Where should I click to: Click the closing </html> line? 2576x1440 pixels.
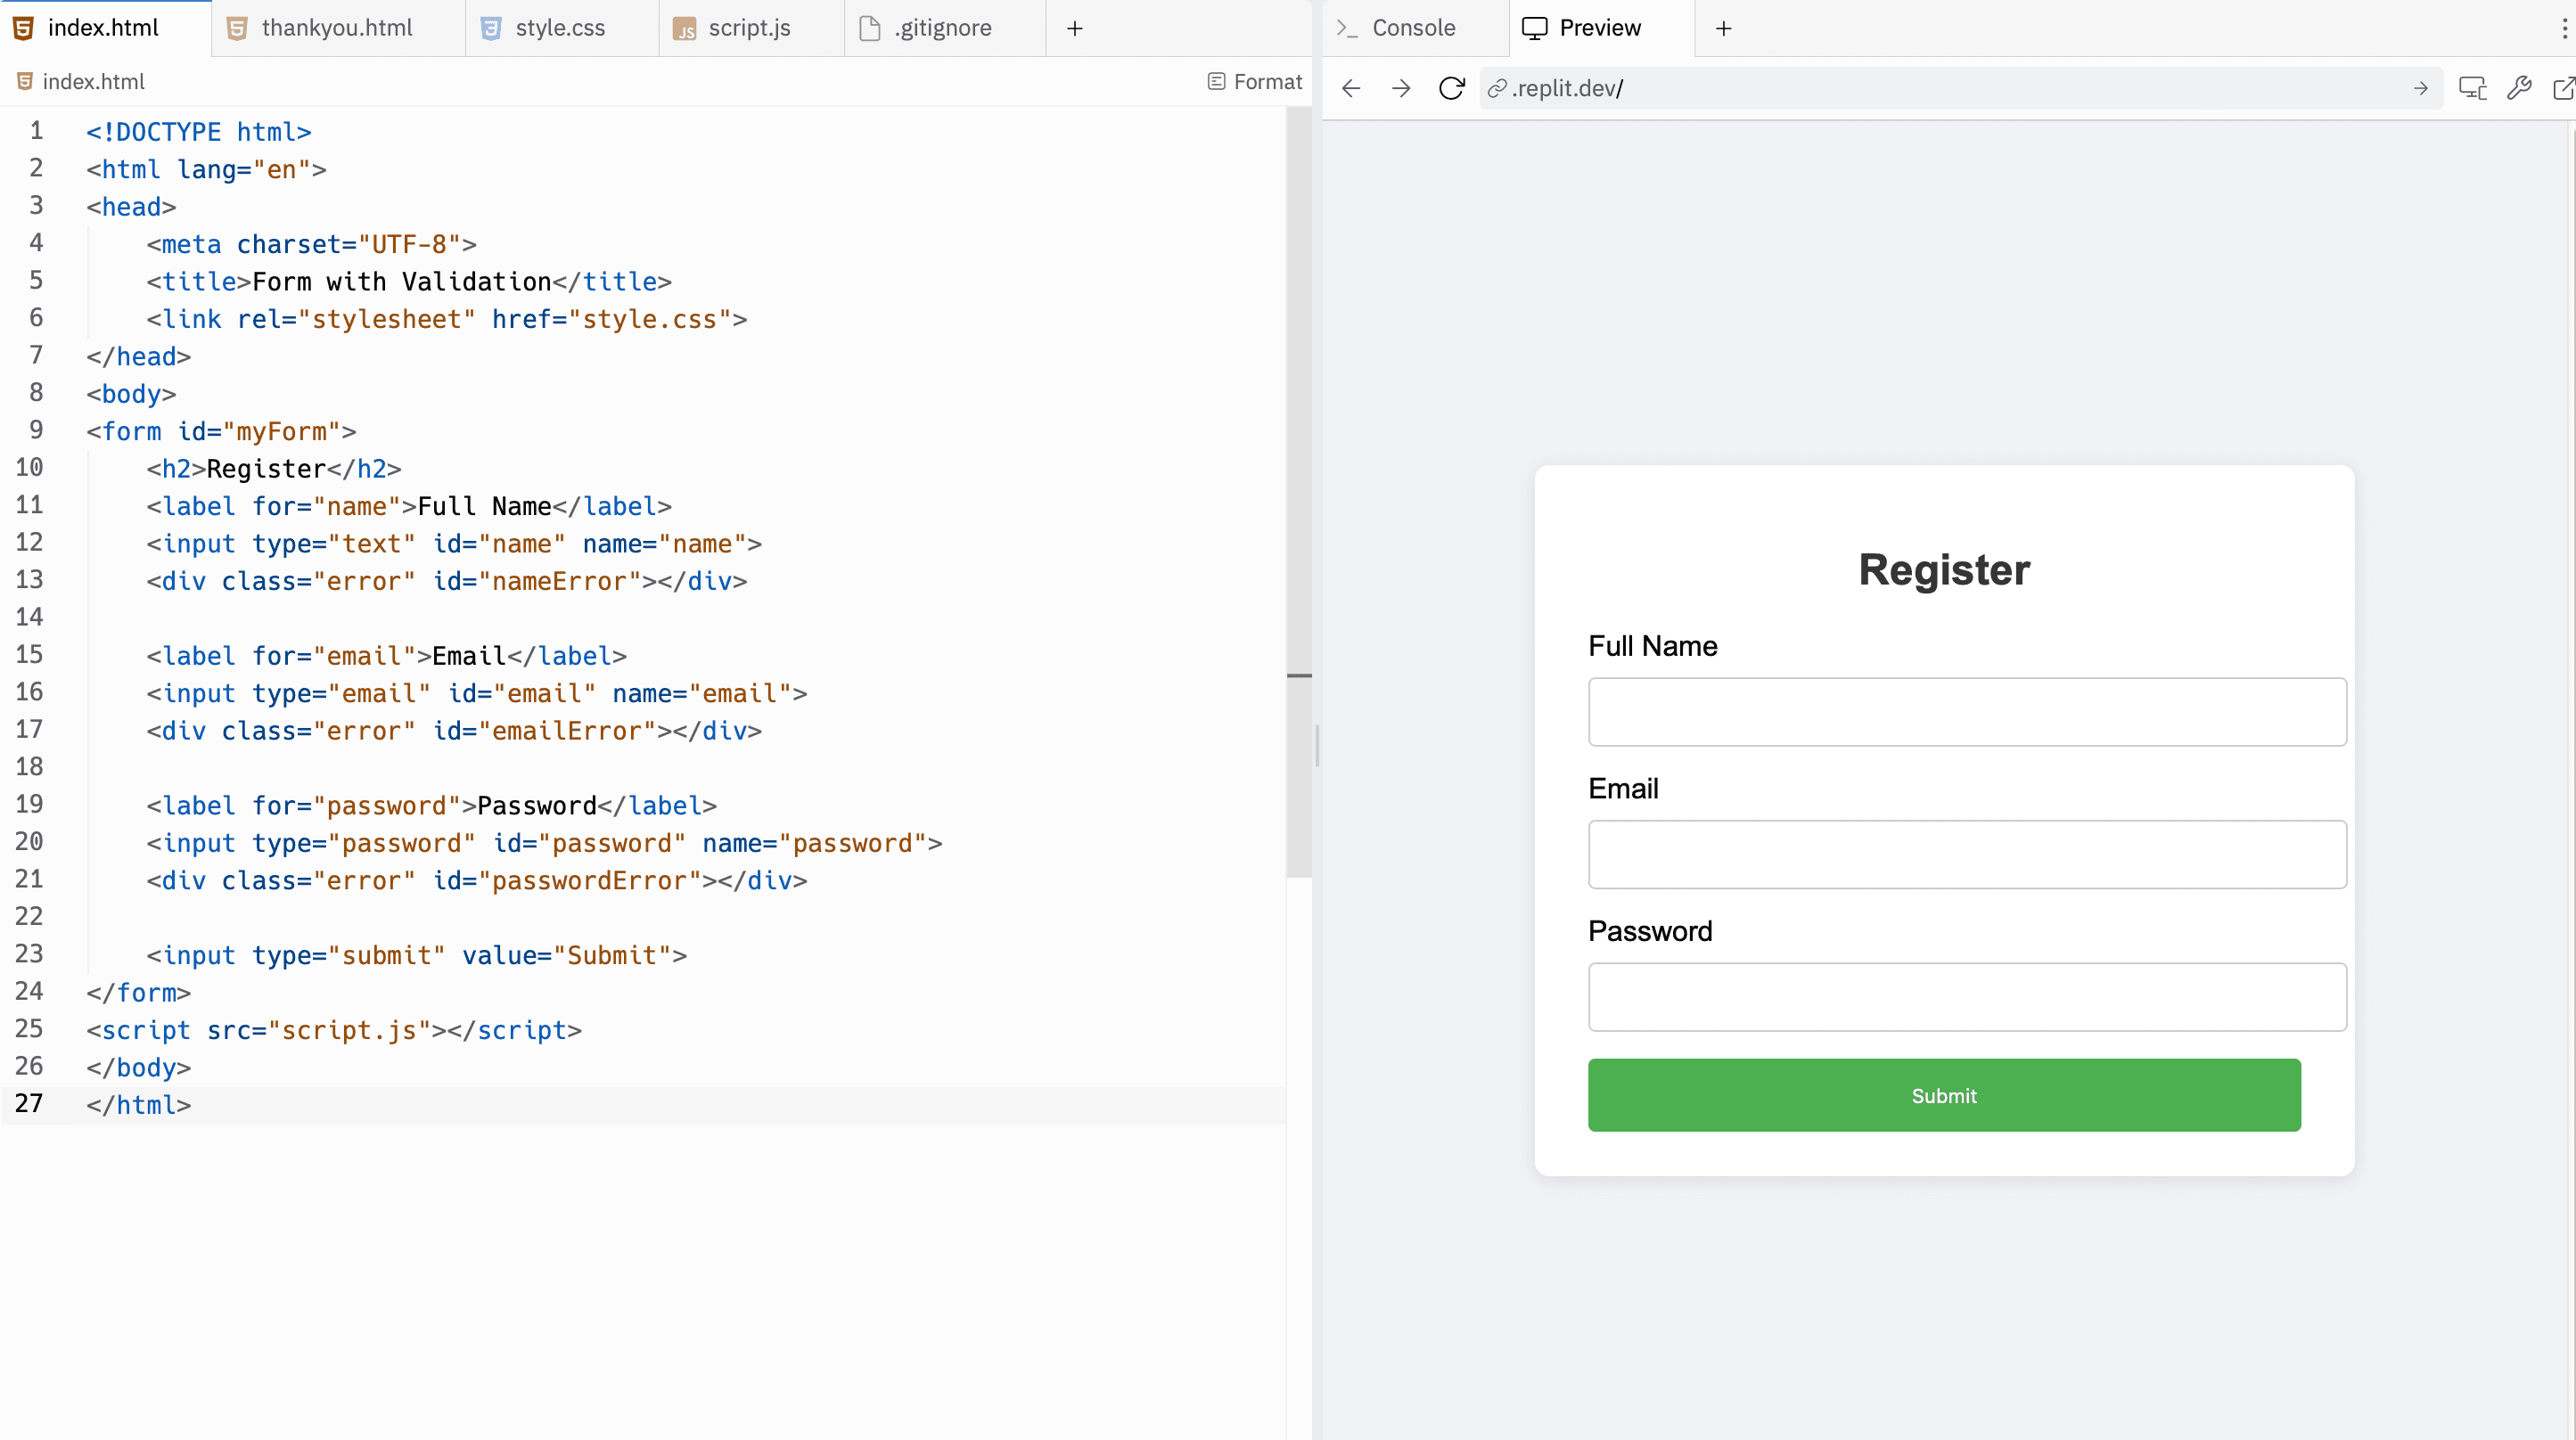coord(138,1106)
